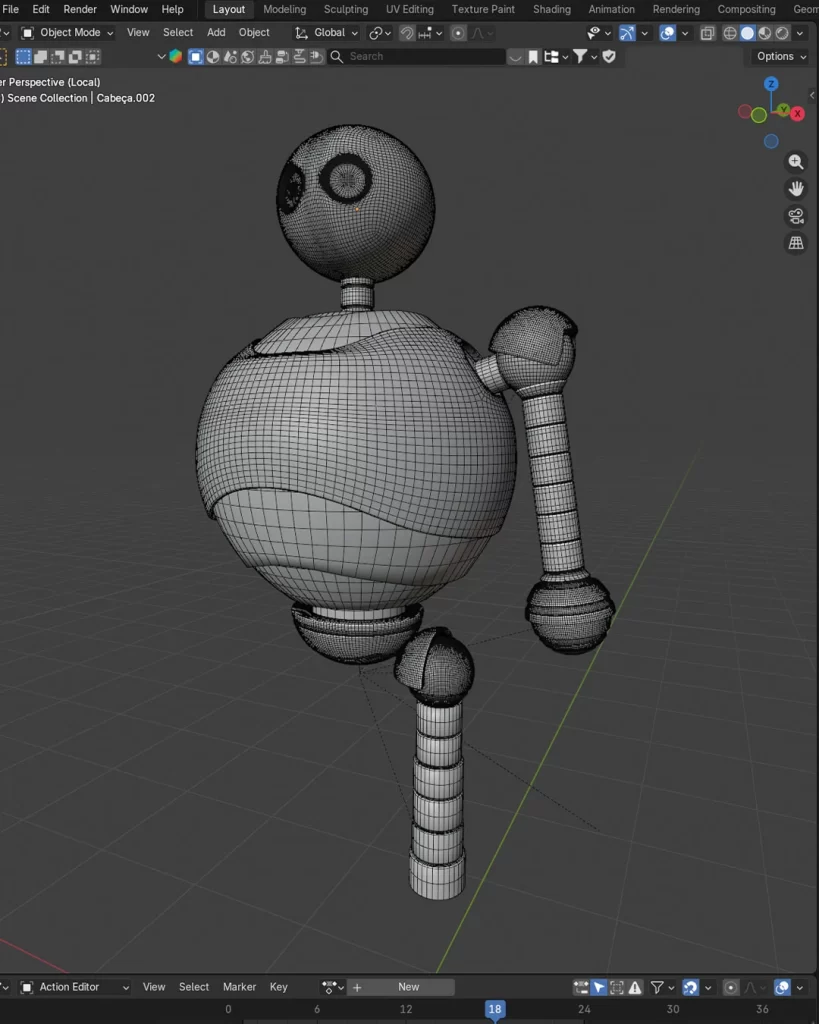The height and width of the screenshot is (1024, 819).
Task: Enable proportional editing in viewport header
Action: 458,33
